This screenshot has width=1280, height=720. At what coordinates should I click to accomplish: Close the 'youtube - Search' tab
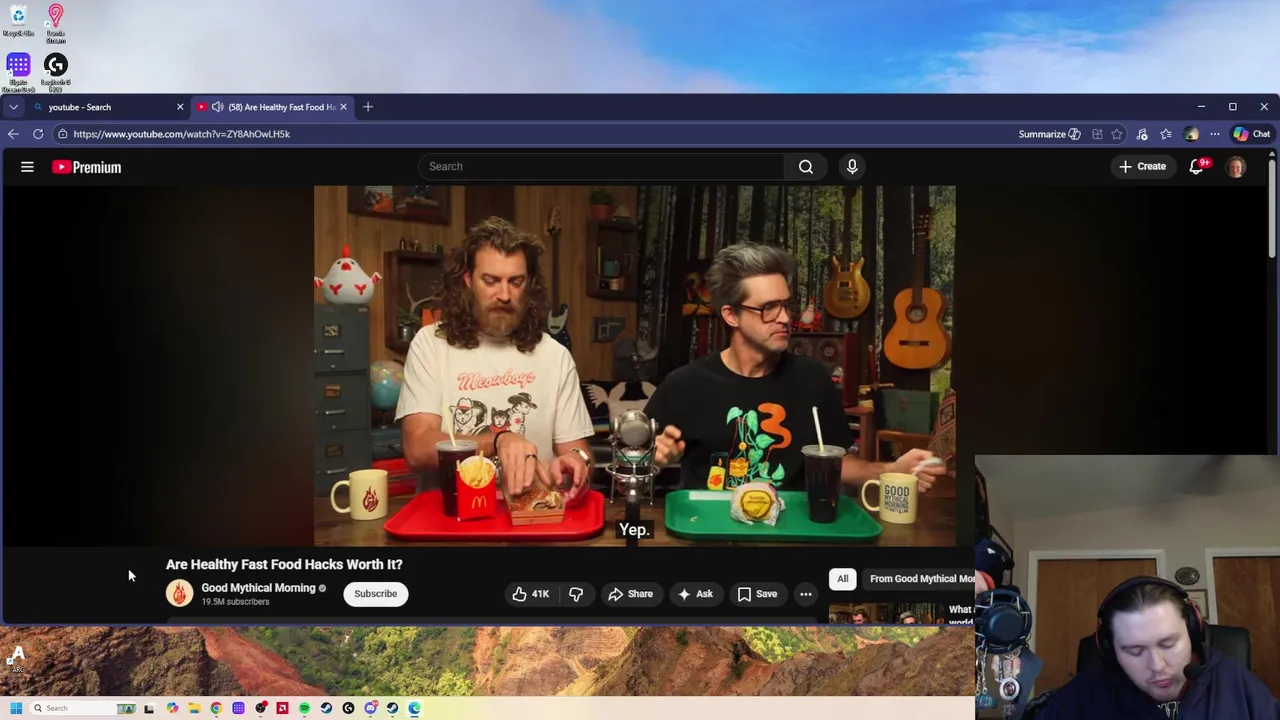tap(180, 107)
